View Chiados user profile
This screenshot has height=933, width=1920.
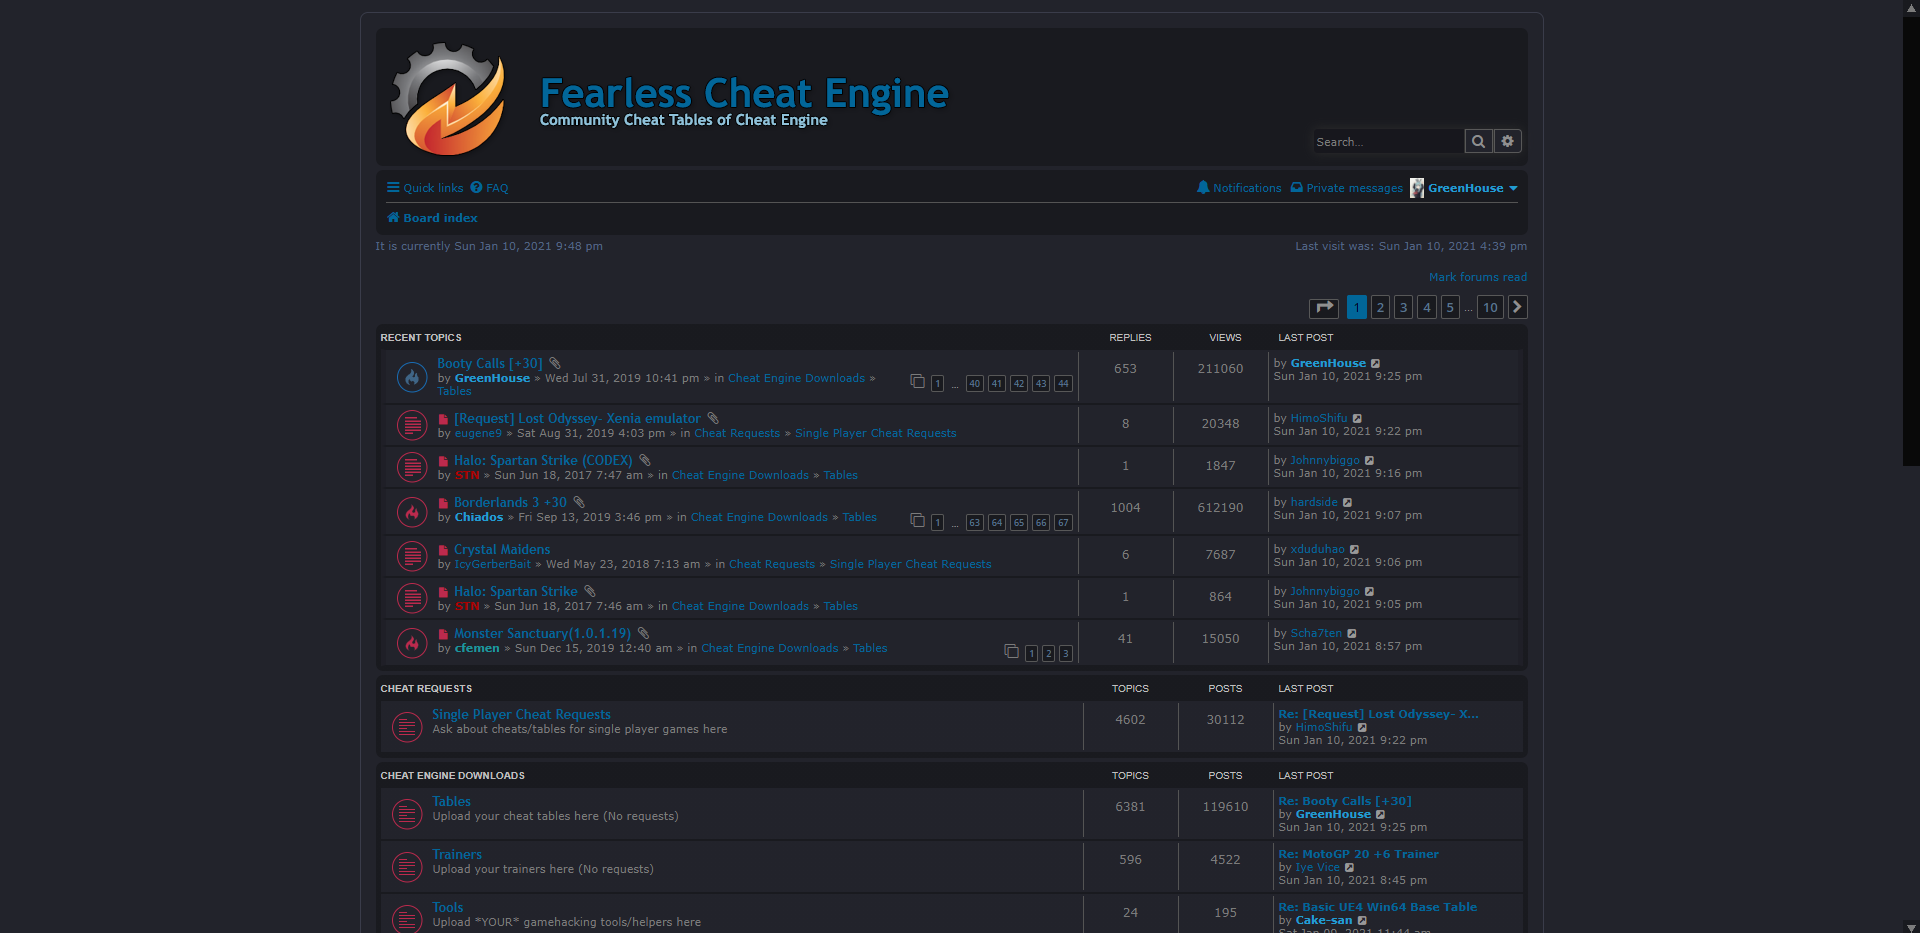(479, 518)
